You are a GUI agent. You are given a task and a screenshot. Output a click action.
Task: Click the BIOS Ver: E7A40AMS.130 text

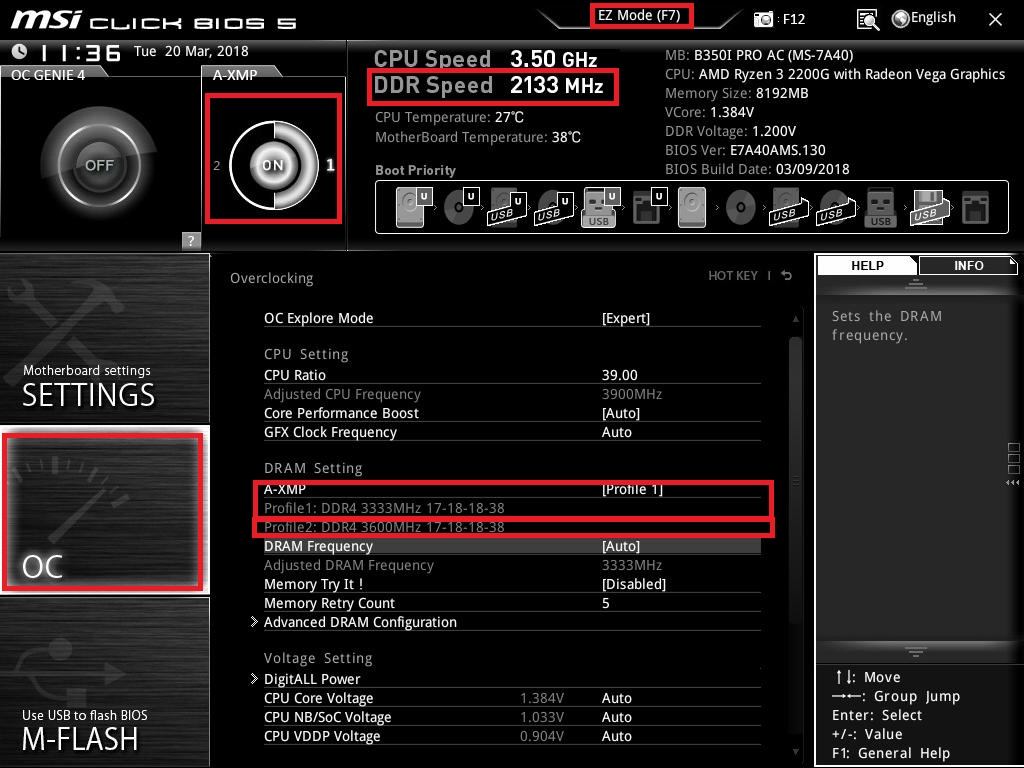pos(745,150)
